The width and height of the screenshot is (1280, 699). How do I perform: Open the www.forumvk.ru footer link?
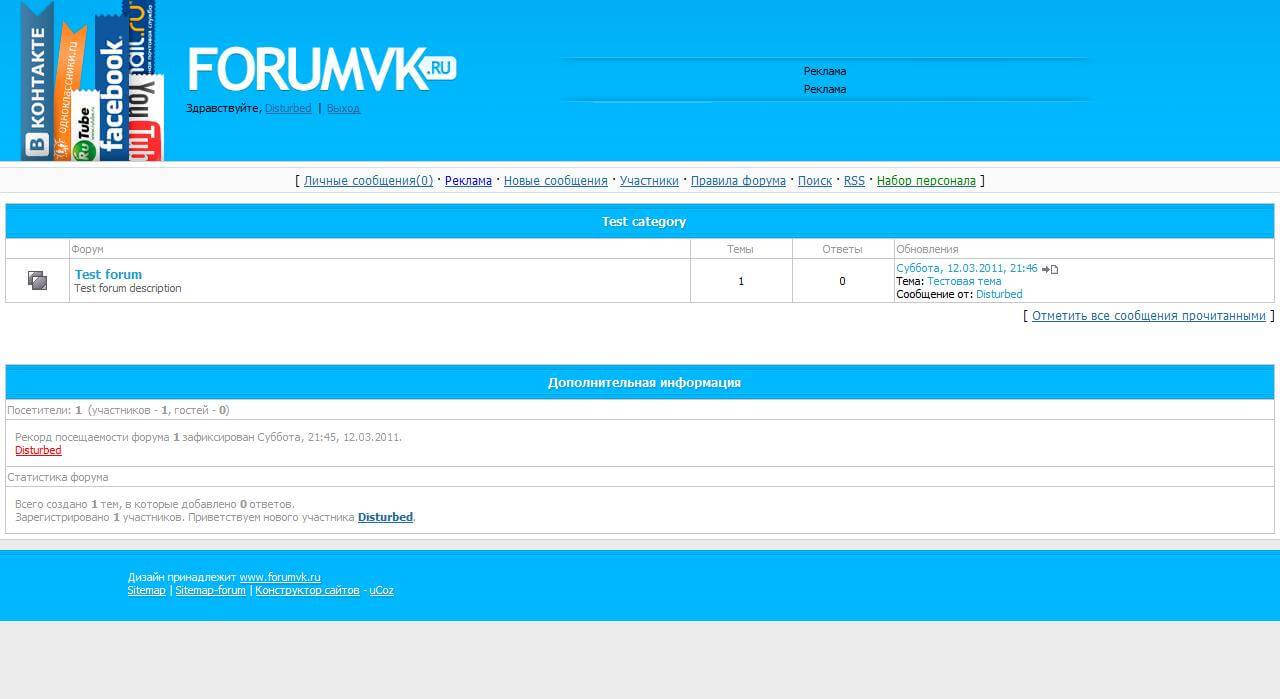pyautogui.click(x=280, y=577)
